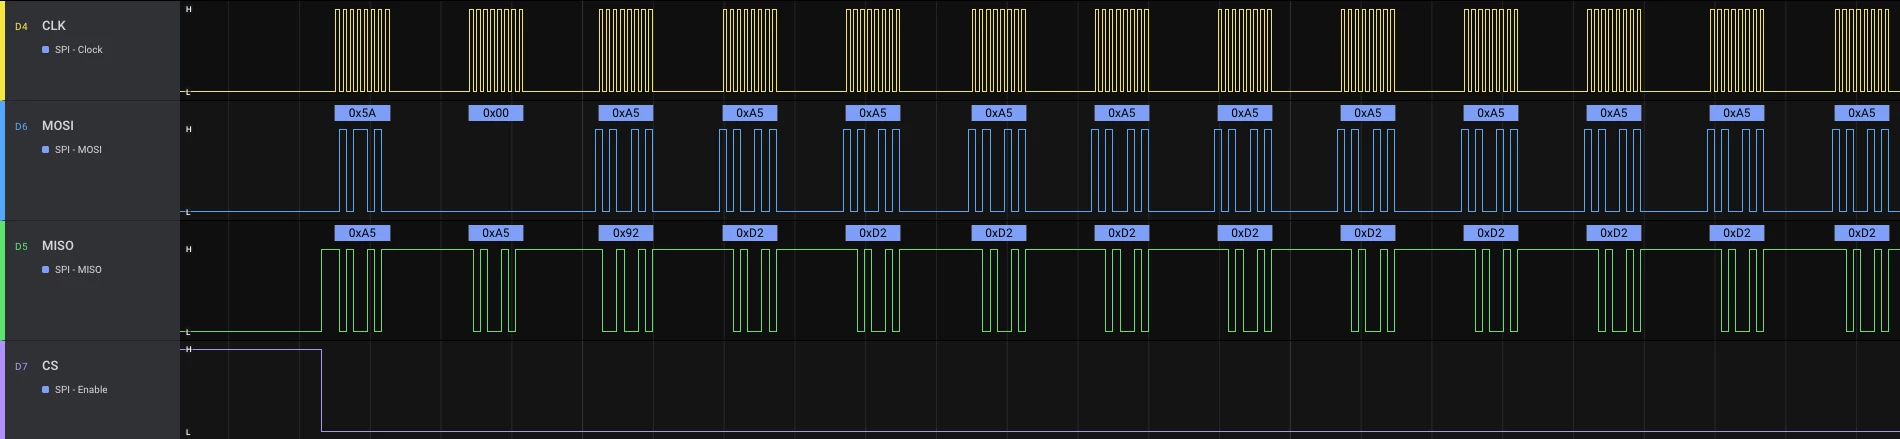
Task: Click the blue square icon beside SPI - Clock
Action: click(x=46, y=50)
